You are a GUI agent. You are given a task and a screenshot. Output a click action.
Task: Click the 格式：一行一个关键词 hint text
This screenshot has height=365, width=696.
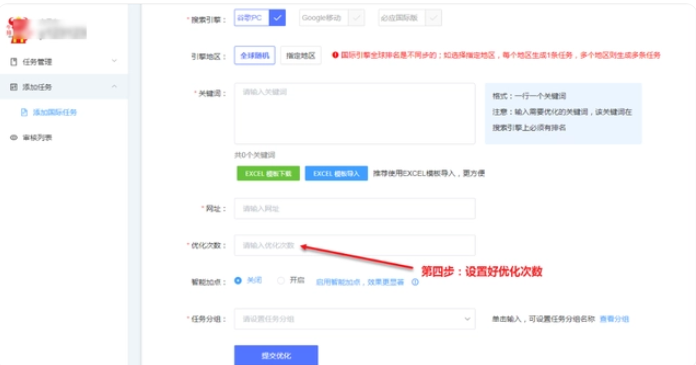529,96
